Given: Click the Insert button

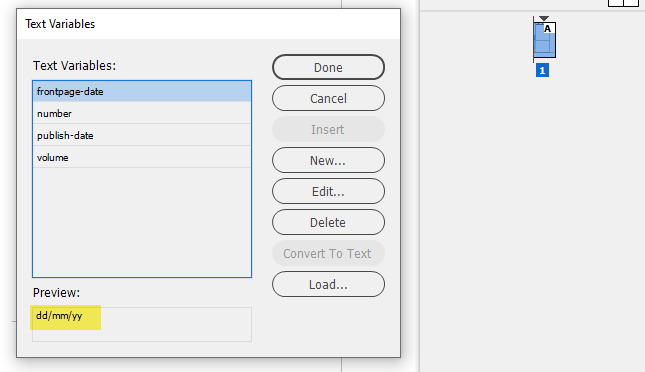Looking at the screenshot, I should [x=328, y=130].
